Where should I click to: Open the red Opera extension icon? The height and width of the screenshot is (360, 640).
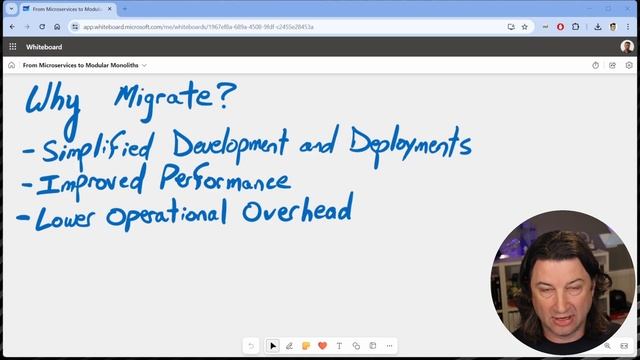(x=560, y=27)
